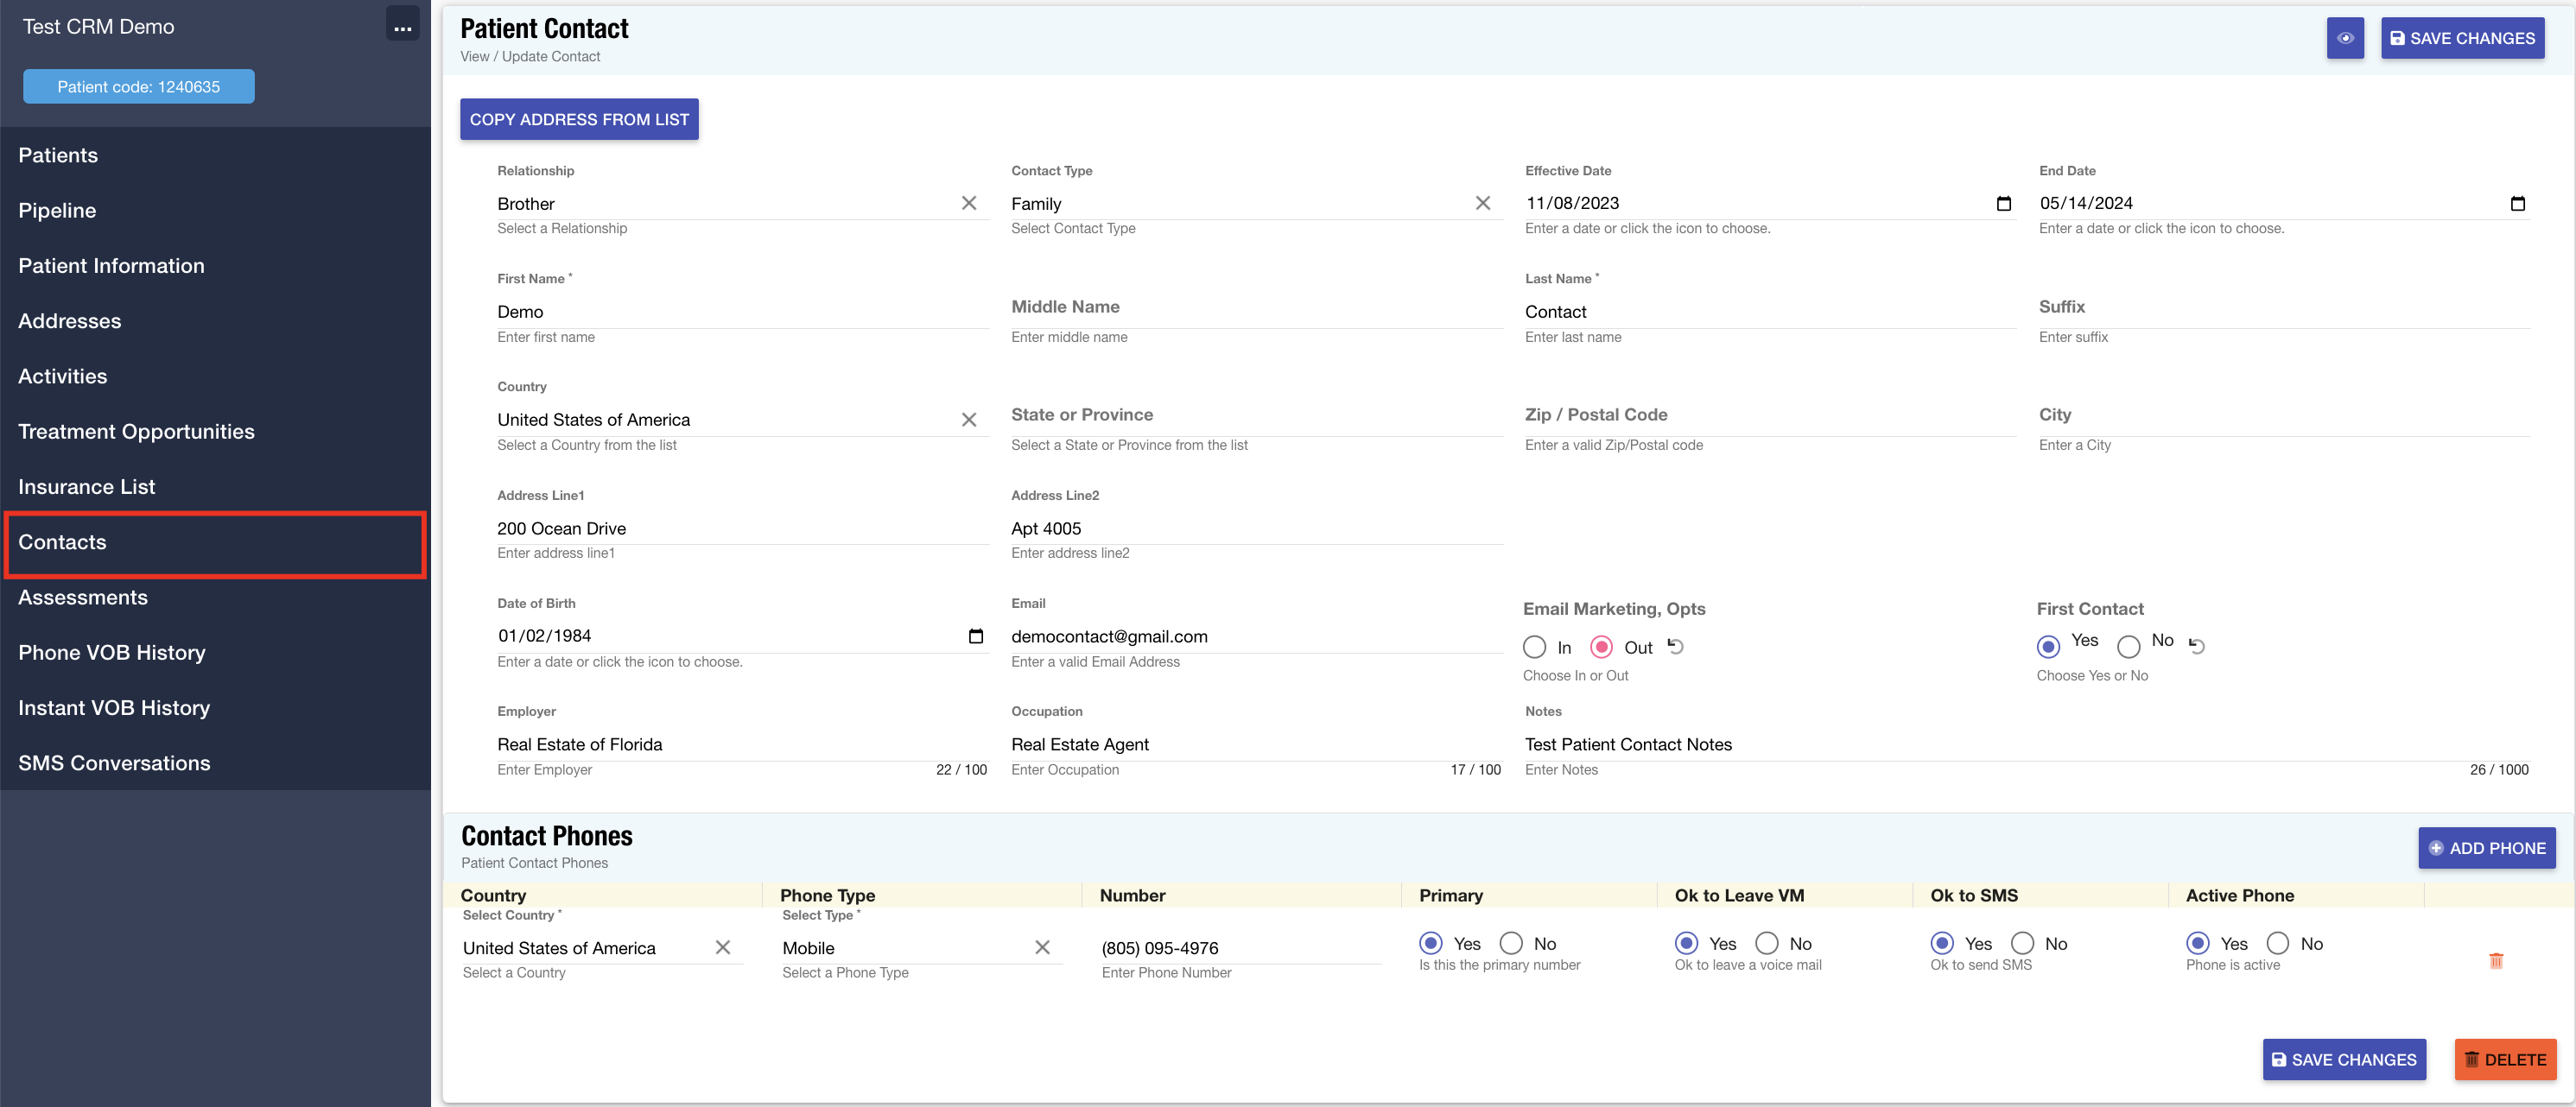Open the End Date calendar picker
2576x1107 pixels.
pos(2517,203)
